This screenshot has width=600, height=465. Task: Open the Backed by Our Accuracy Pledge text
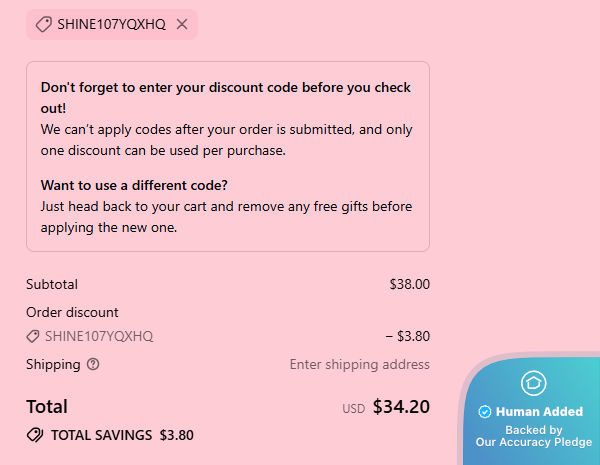pyautogui.click(x=533, y=436)
